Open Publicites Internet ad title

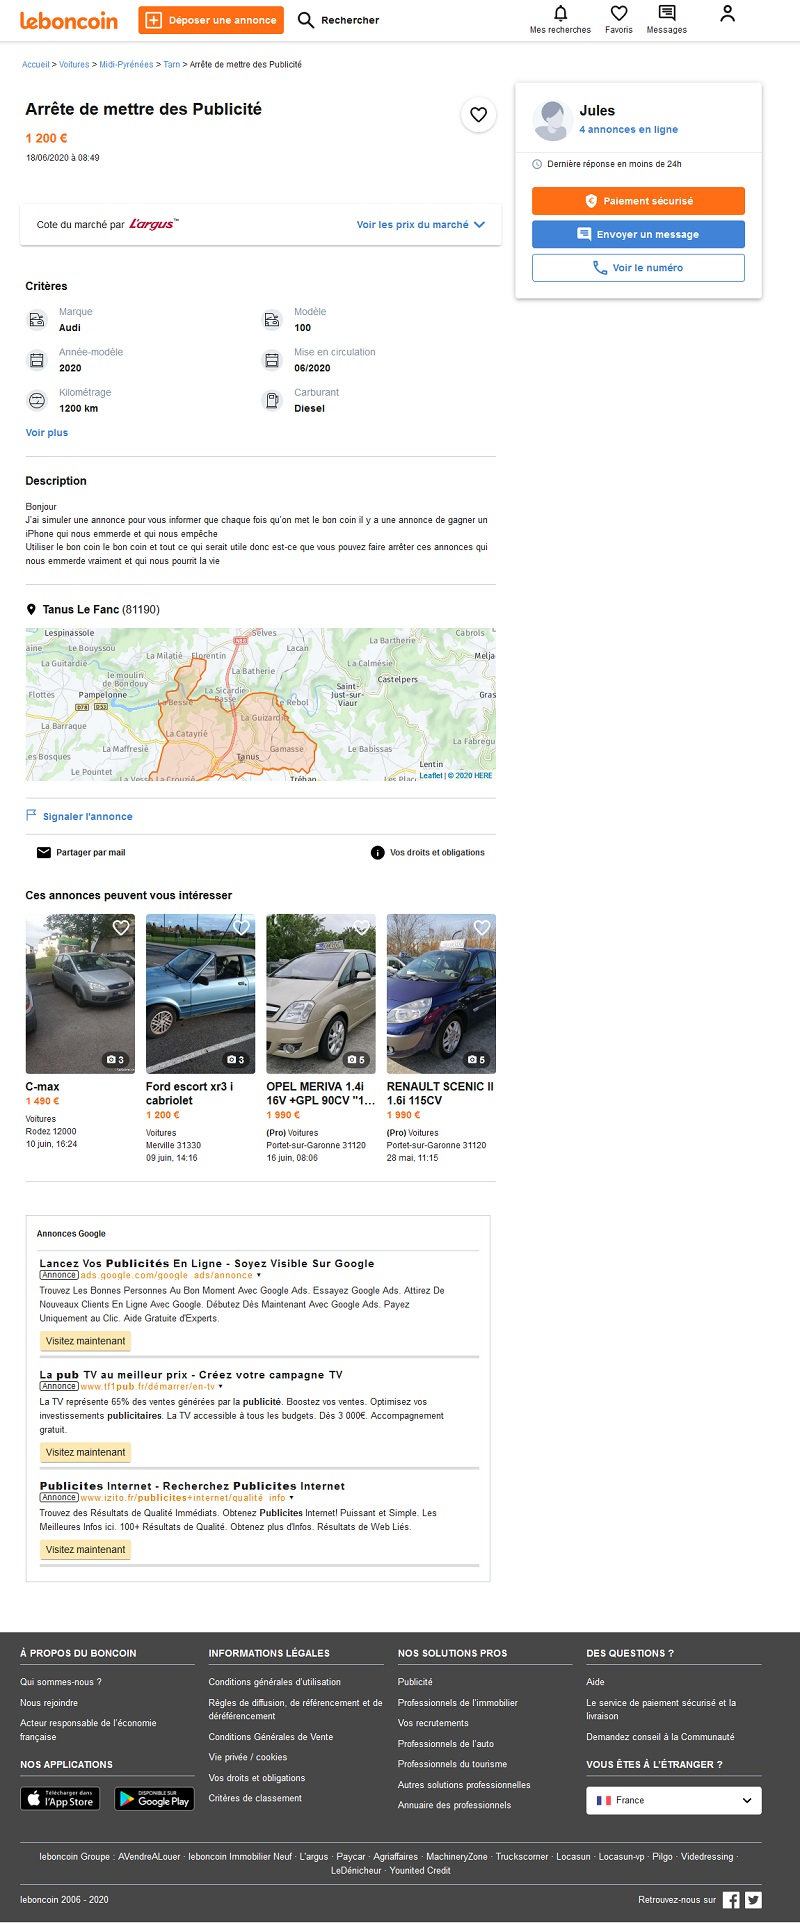pyautogui.click(x=192, y=1485)
